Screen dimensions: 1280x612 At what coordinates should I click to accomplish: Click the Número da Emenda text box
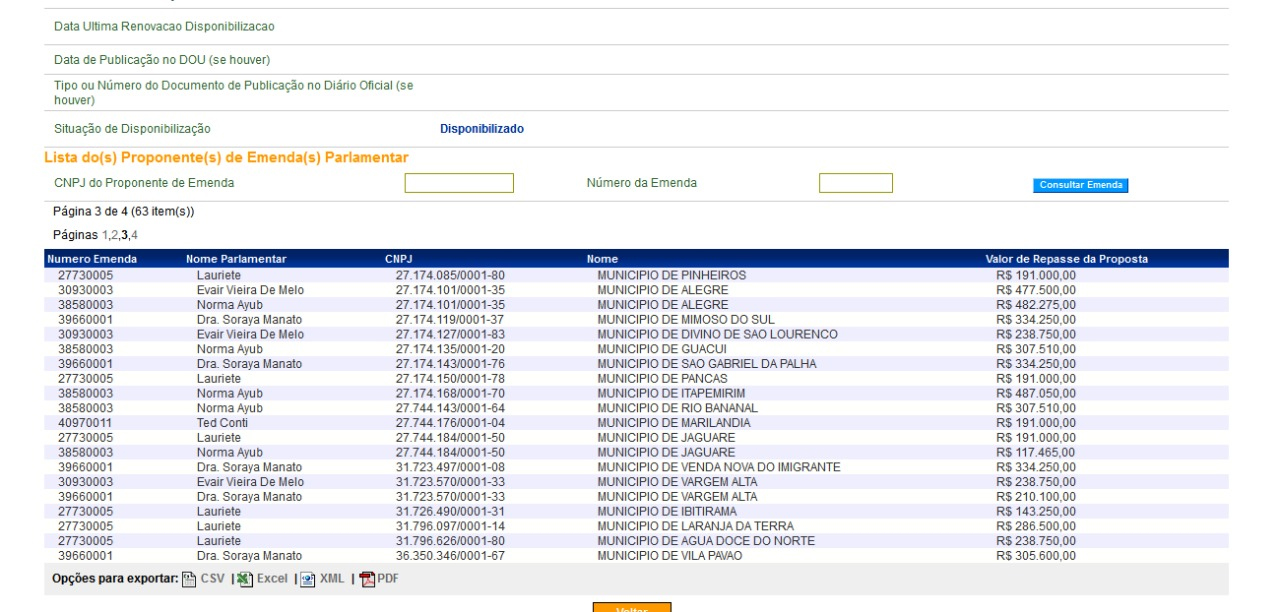pyautogui.click(x=855, y=183)
